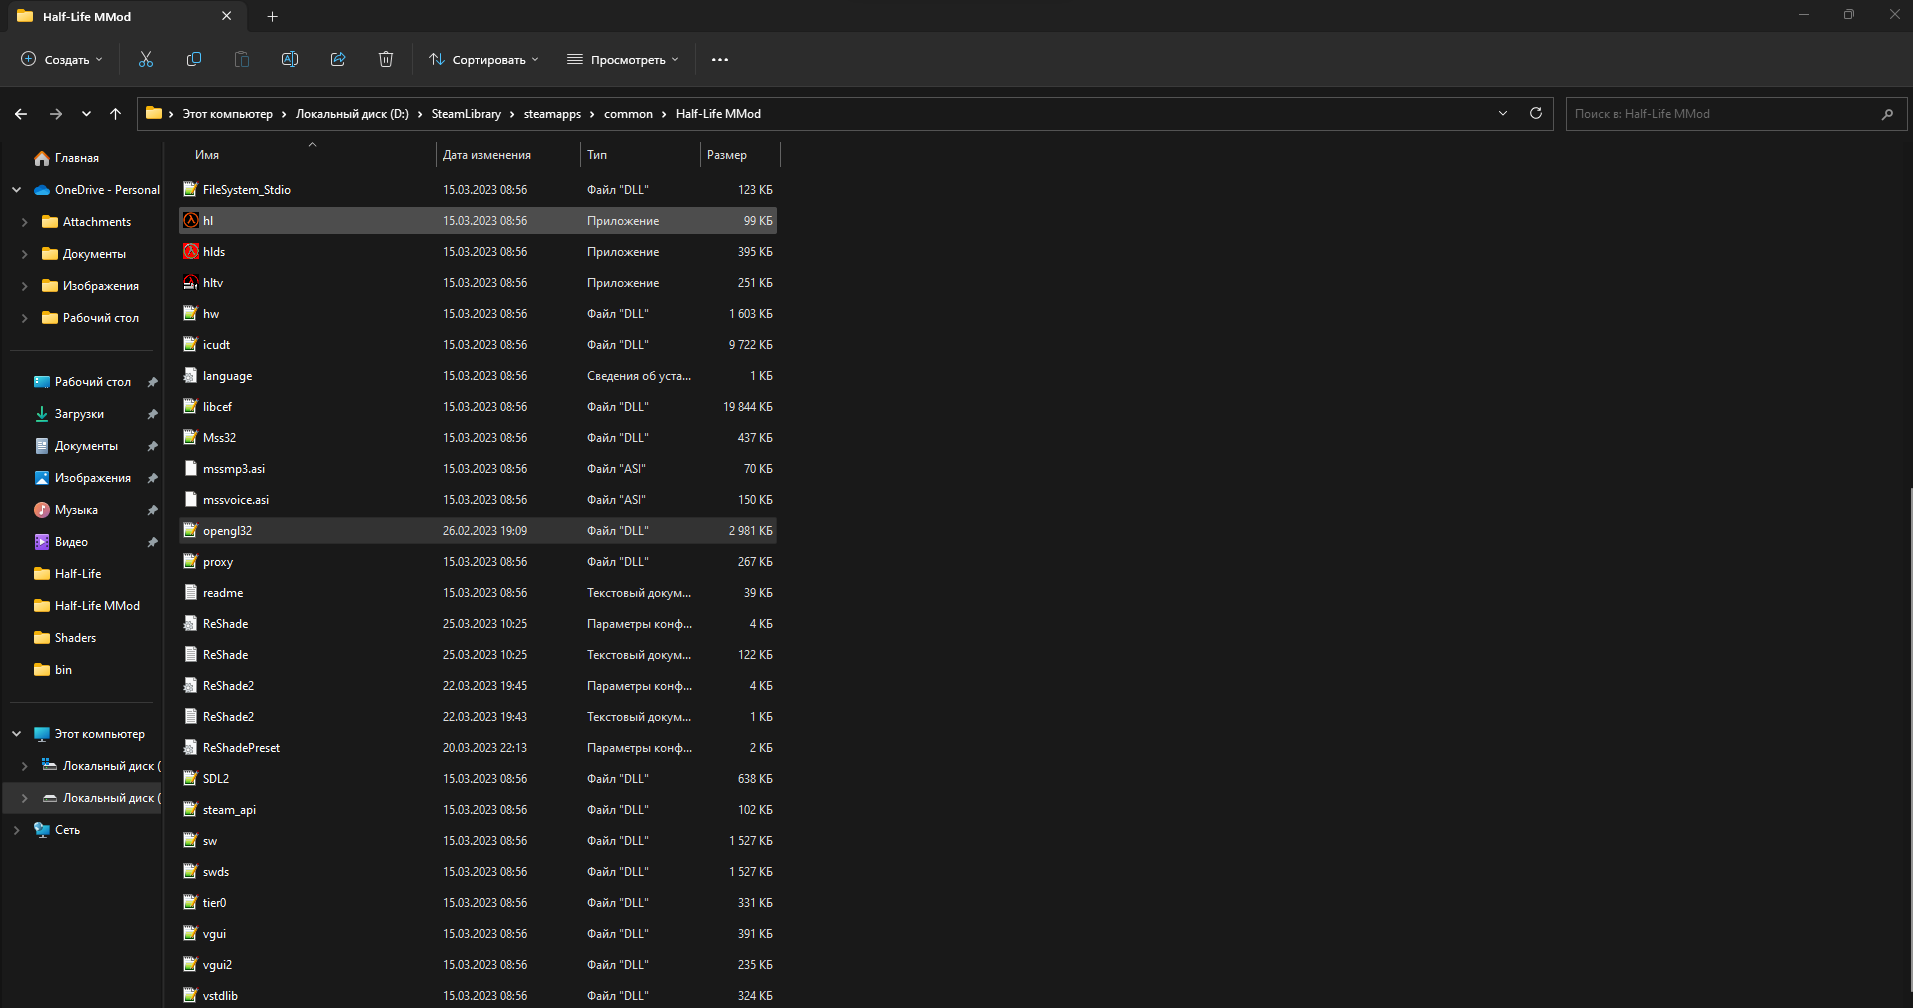Select the mssvoice.asi file
The width and height of the screenshot is (1913, 1008).
pyautogui.click(x=478, y=499)
